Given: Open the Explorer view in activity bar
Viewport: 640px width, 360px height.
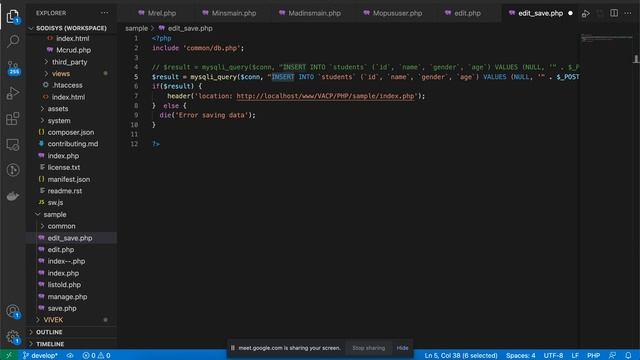Looking at the screenshot, I should [13, 16].
